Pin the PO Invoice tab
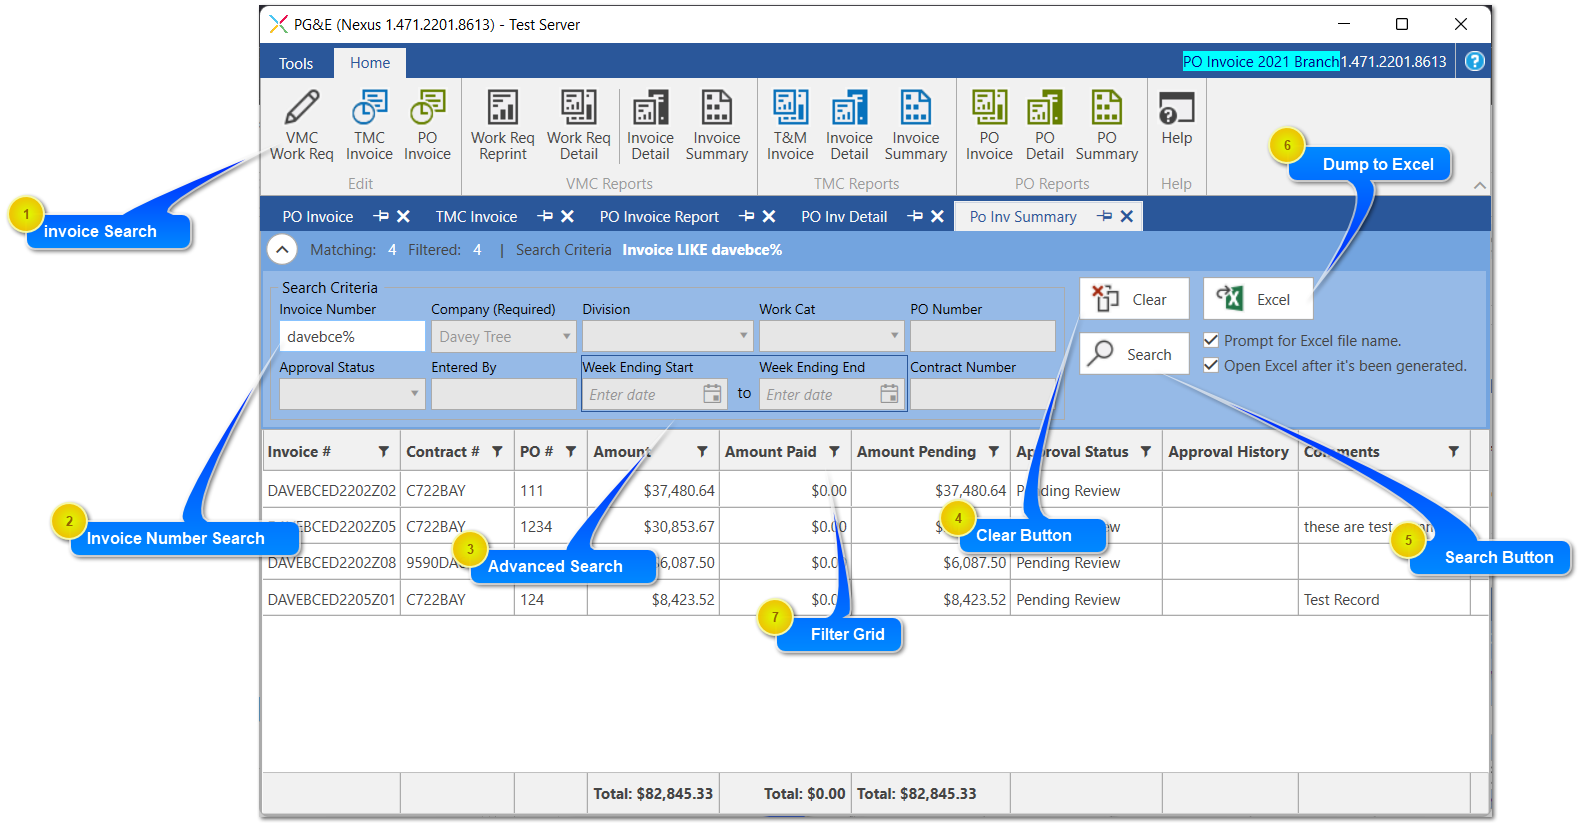 [x=381, y=216]
